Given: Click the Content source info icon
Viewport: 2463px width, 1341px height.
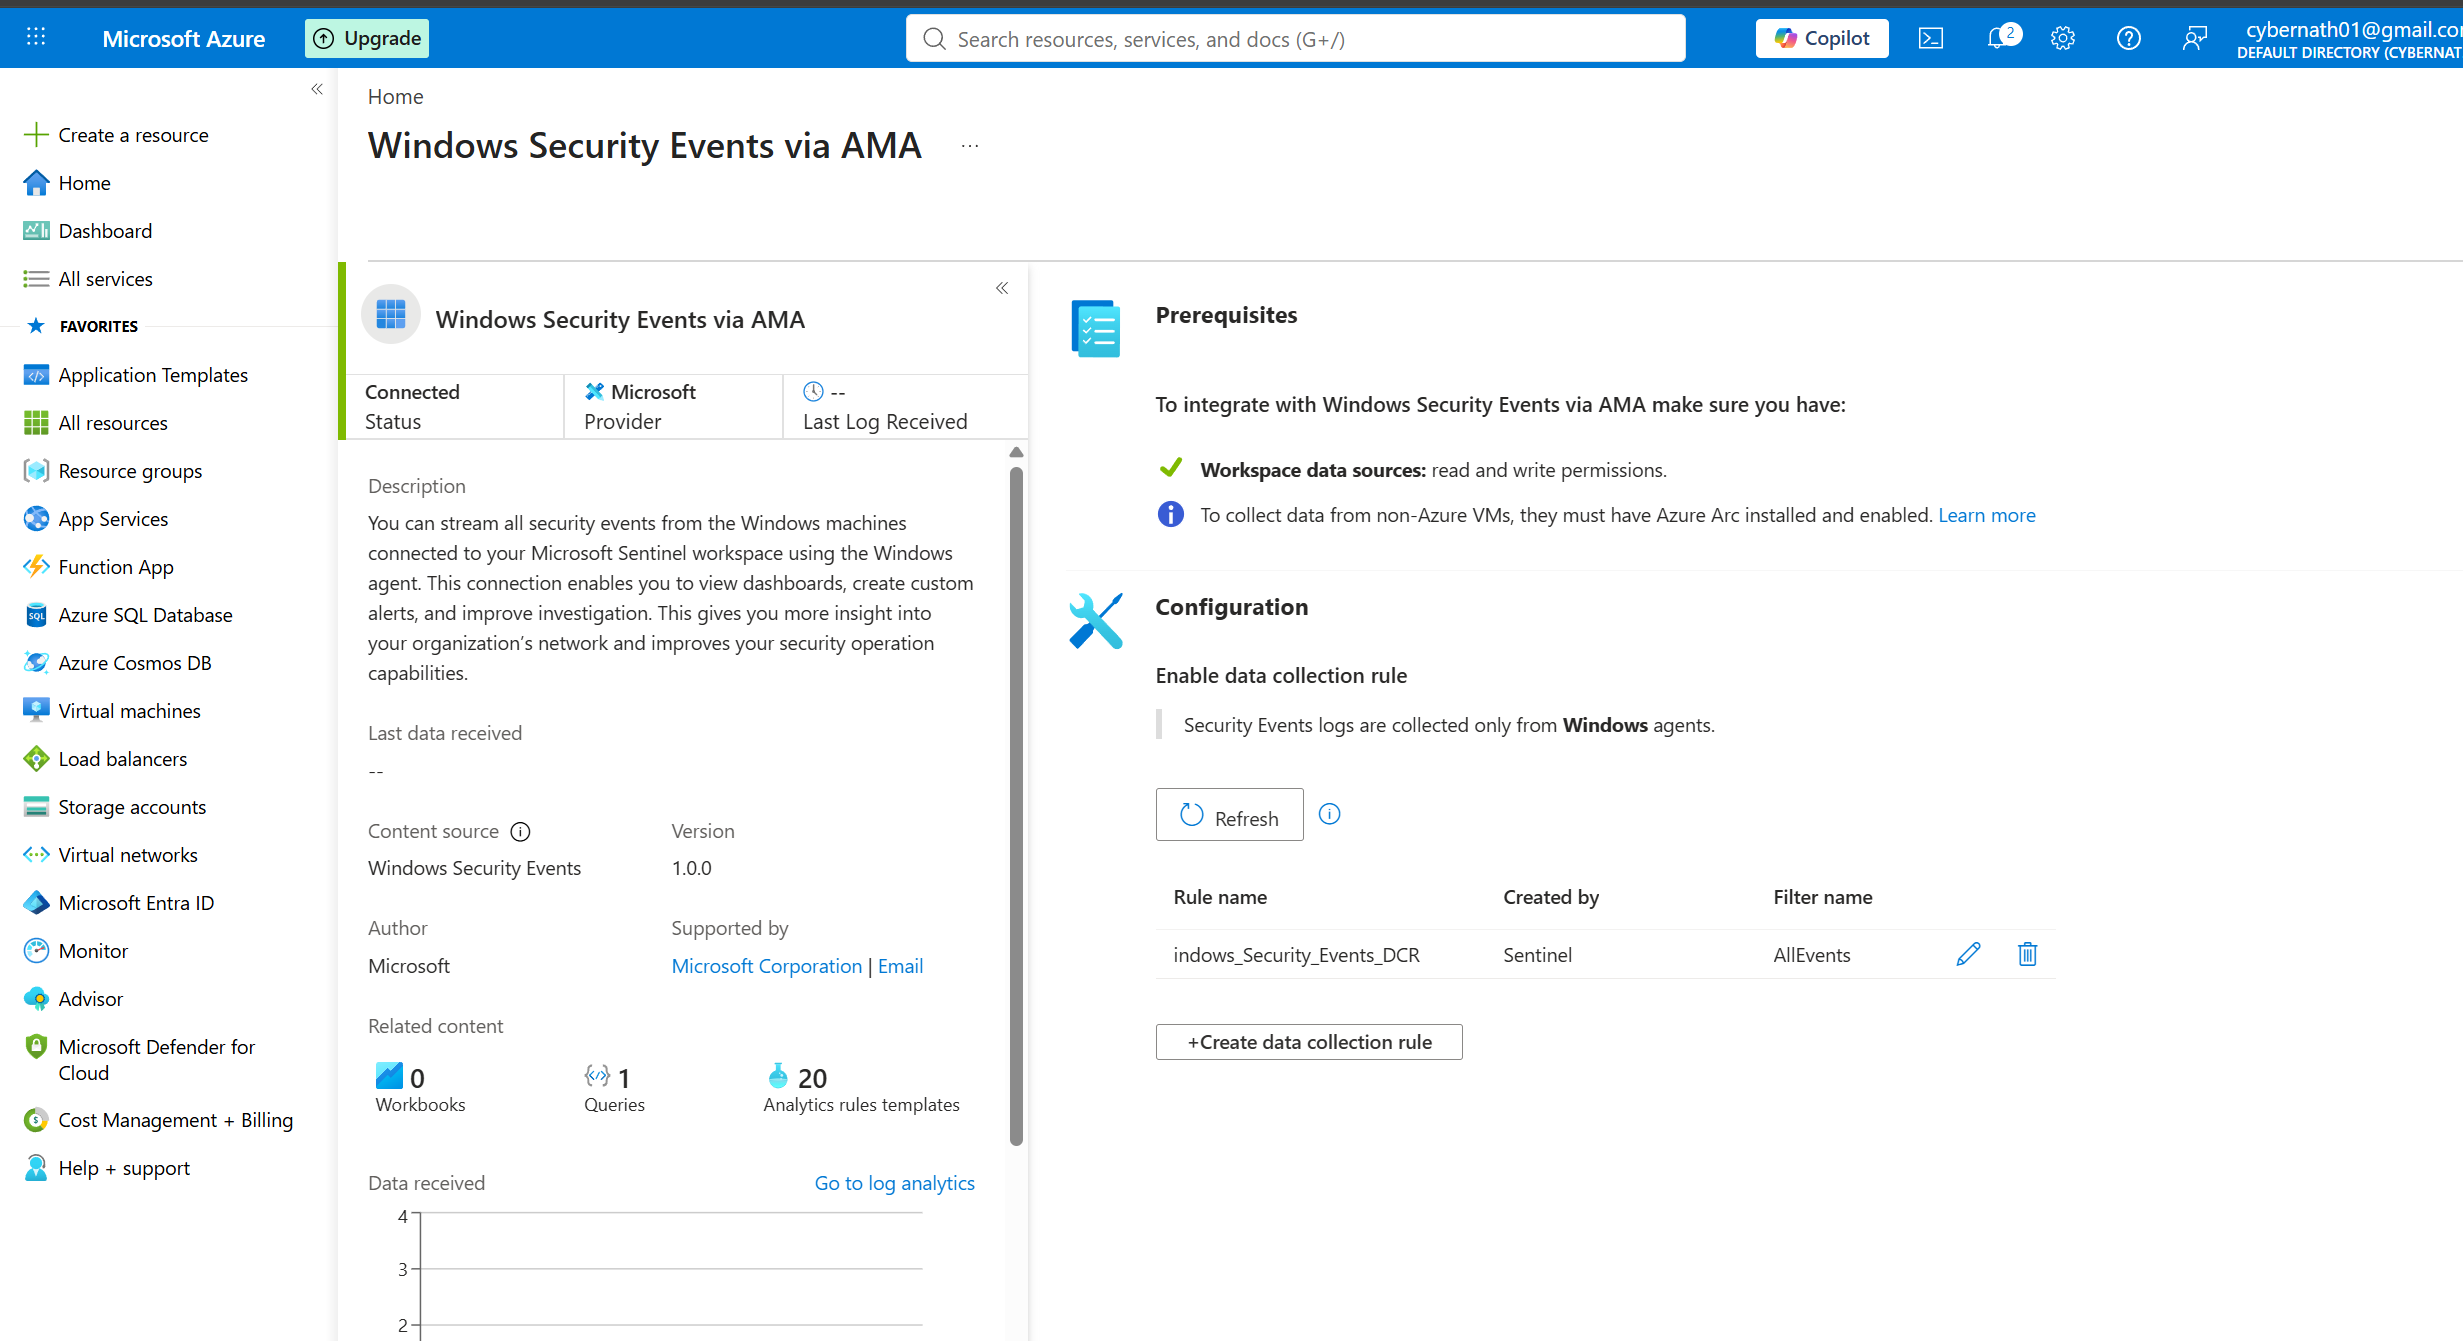Looking at the screenshot, I should (x=520, y=831).
